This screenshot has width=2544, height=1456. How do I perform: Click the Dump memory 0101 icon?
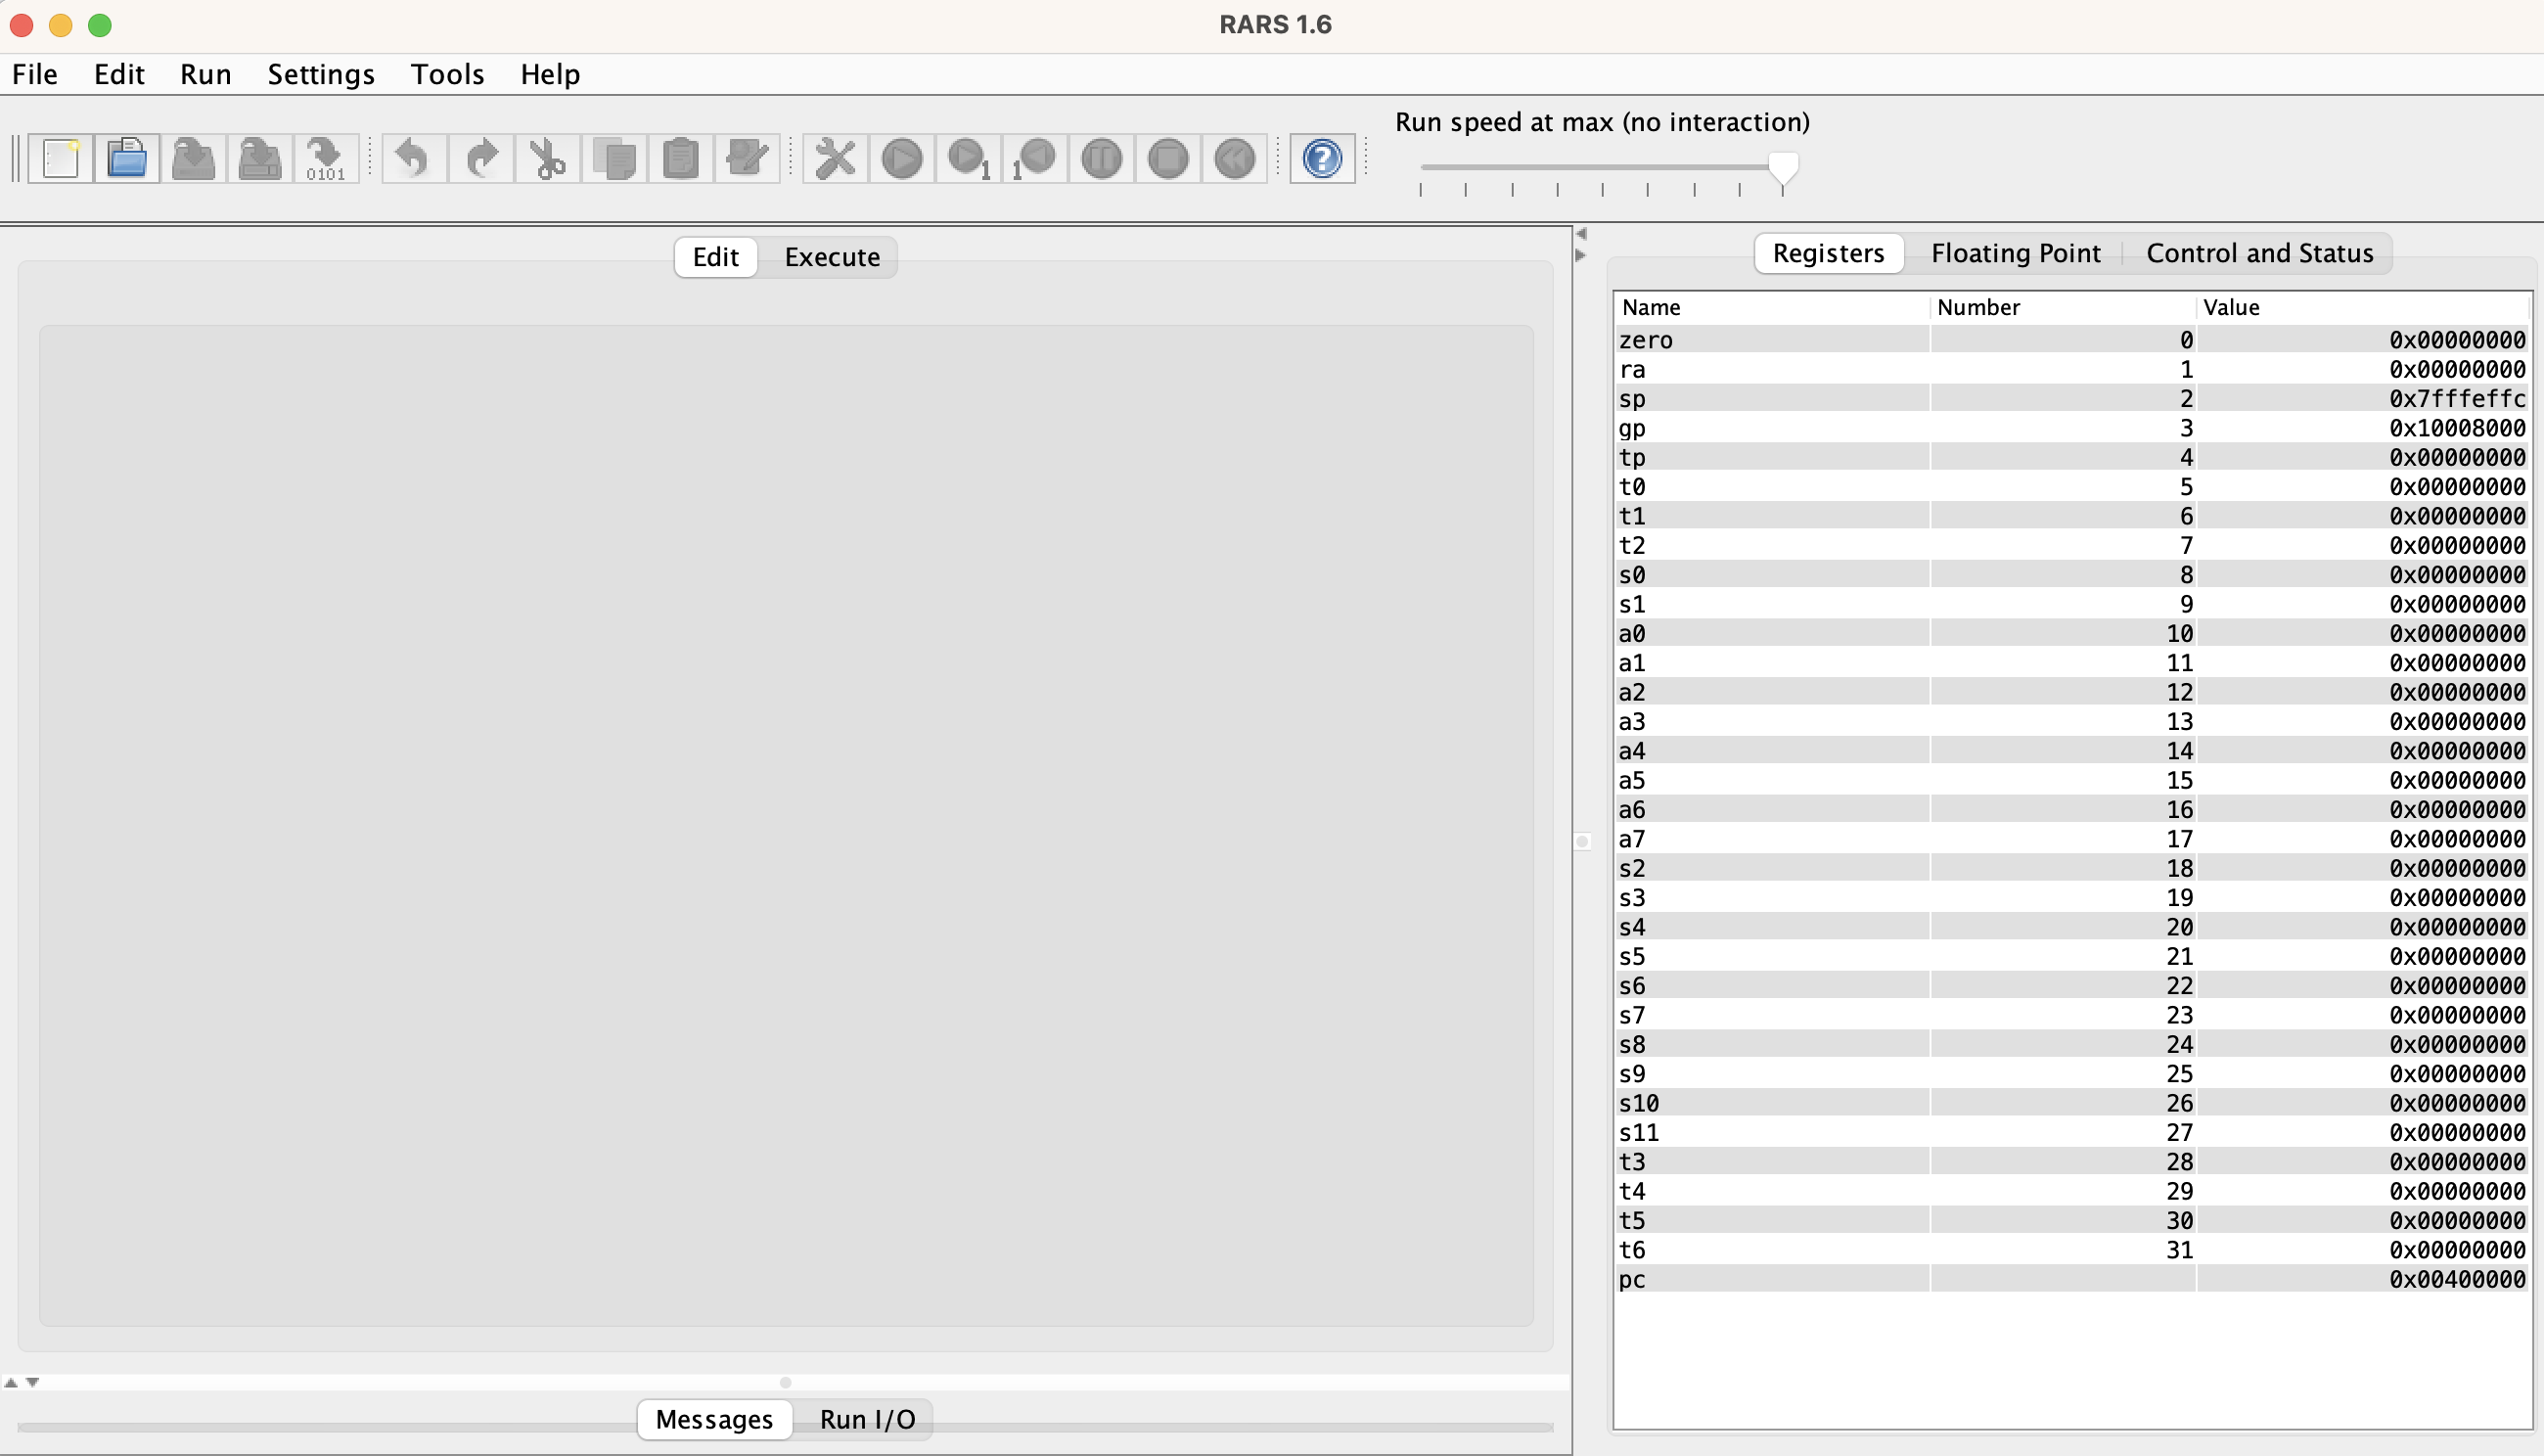[x=326, y=158]
